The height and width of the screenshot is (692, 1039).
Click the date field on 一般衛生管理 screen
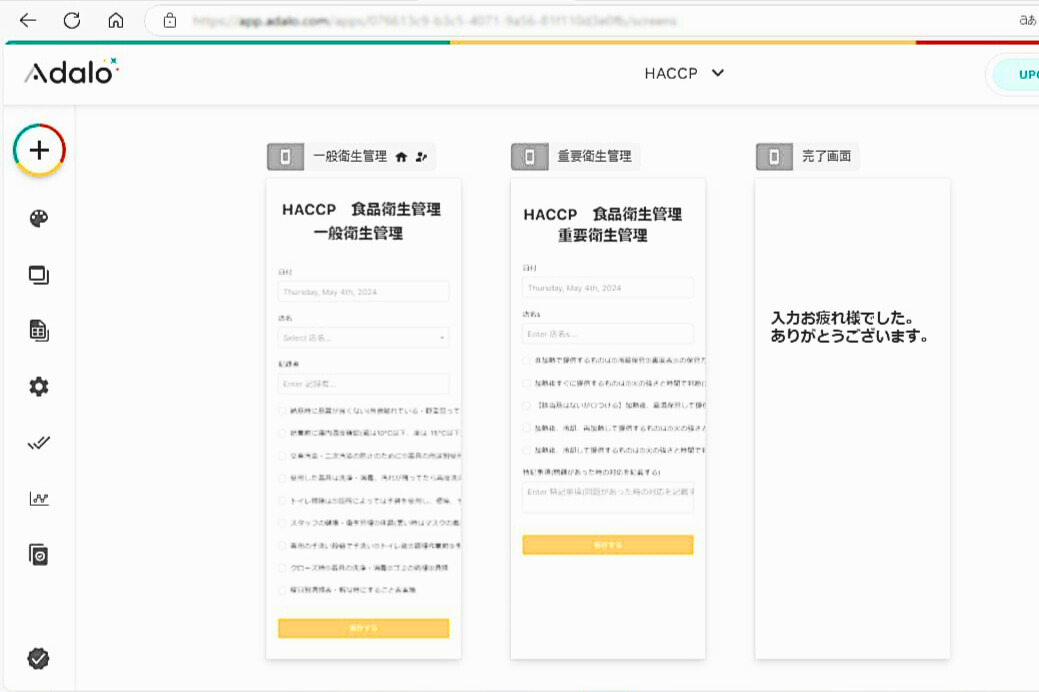(x=363, y=292)
